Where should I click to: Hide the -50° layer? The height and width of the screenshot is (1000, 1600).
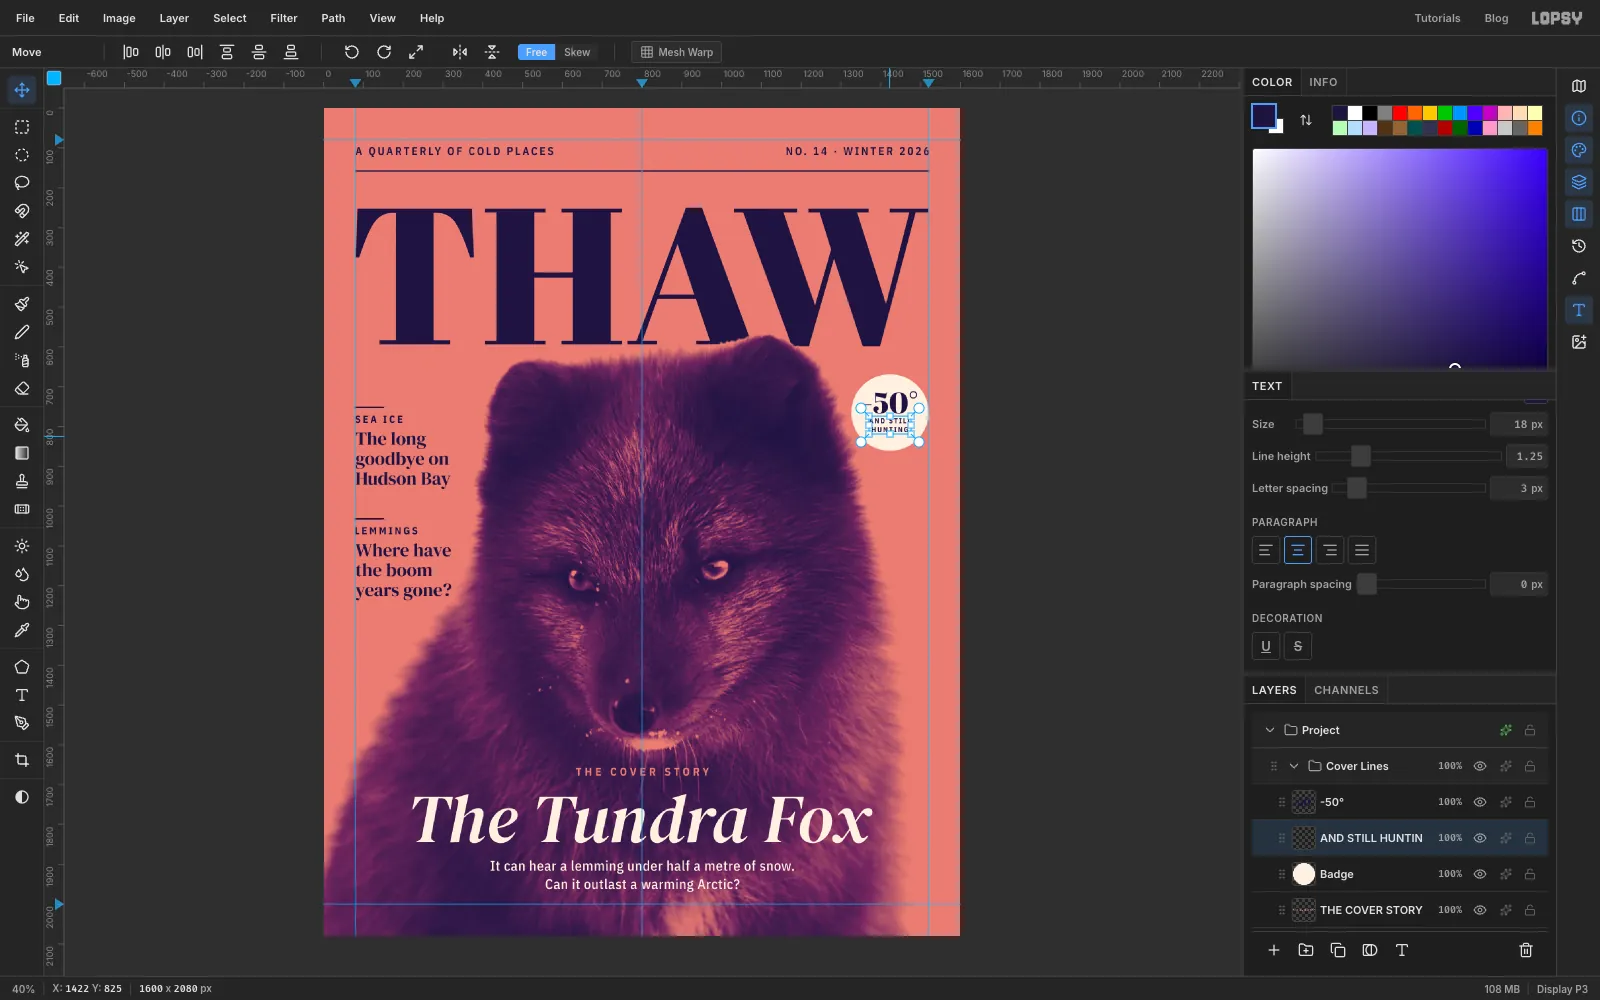tap(1480, 802)
